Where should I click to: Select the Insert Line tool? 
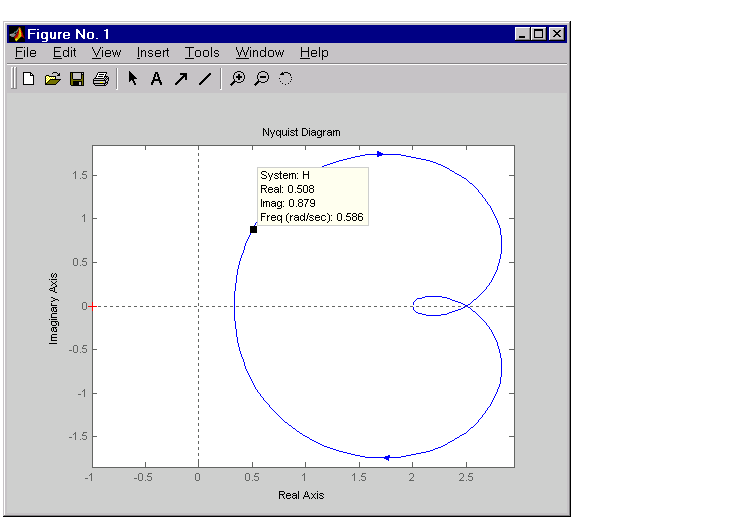point(204,79)
